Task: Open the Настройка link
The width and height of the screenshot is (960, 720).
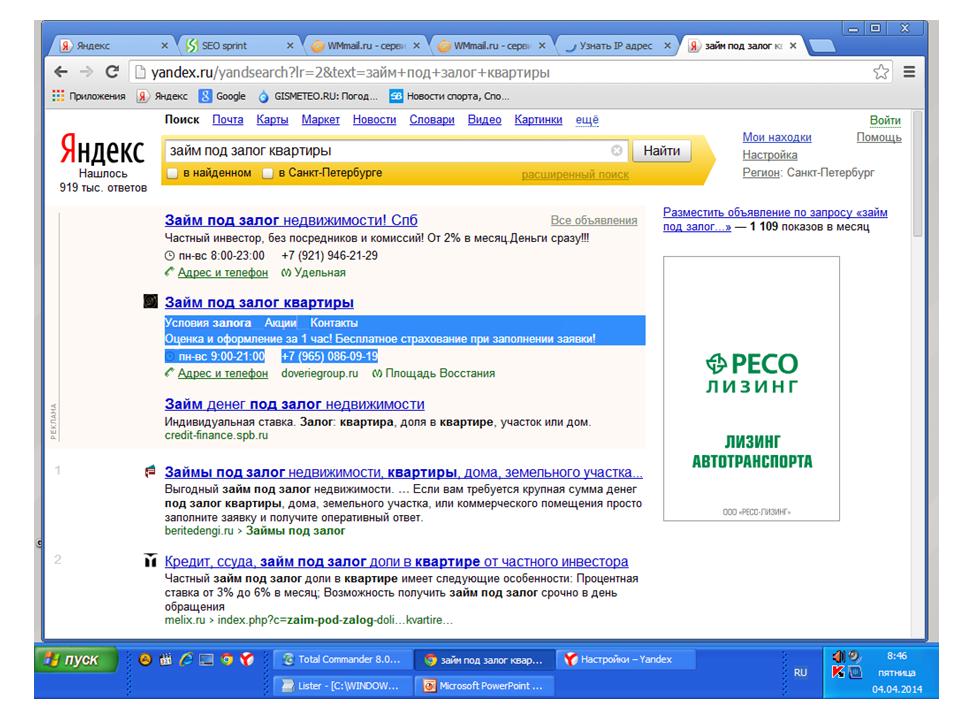Action: [770, 155]
